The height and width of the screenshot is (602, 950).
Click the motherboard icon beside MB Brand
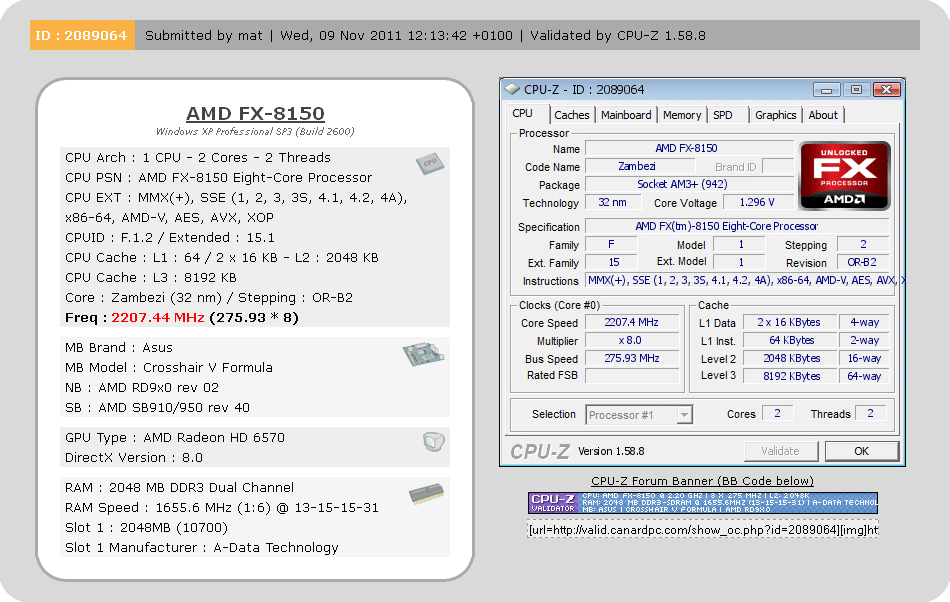coord(423,354)
